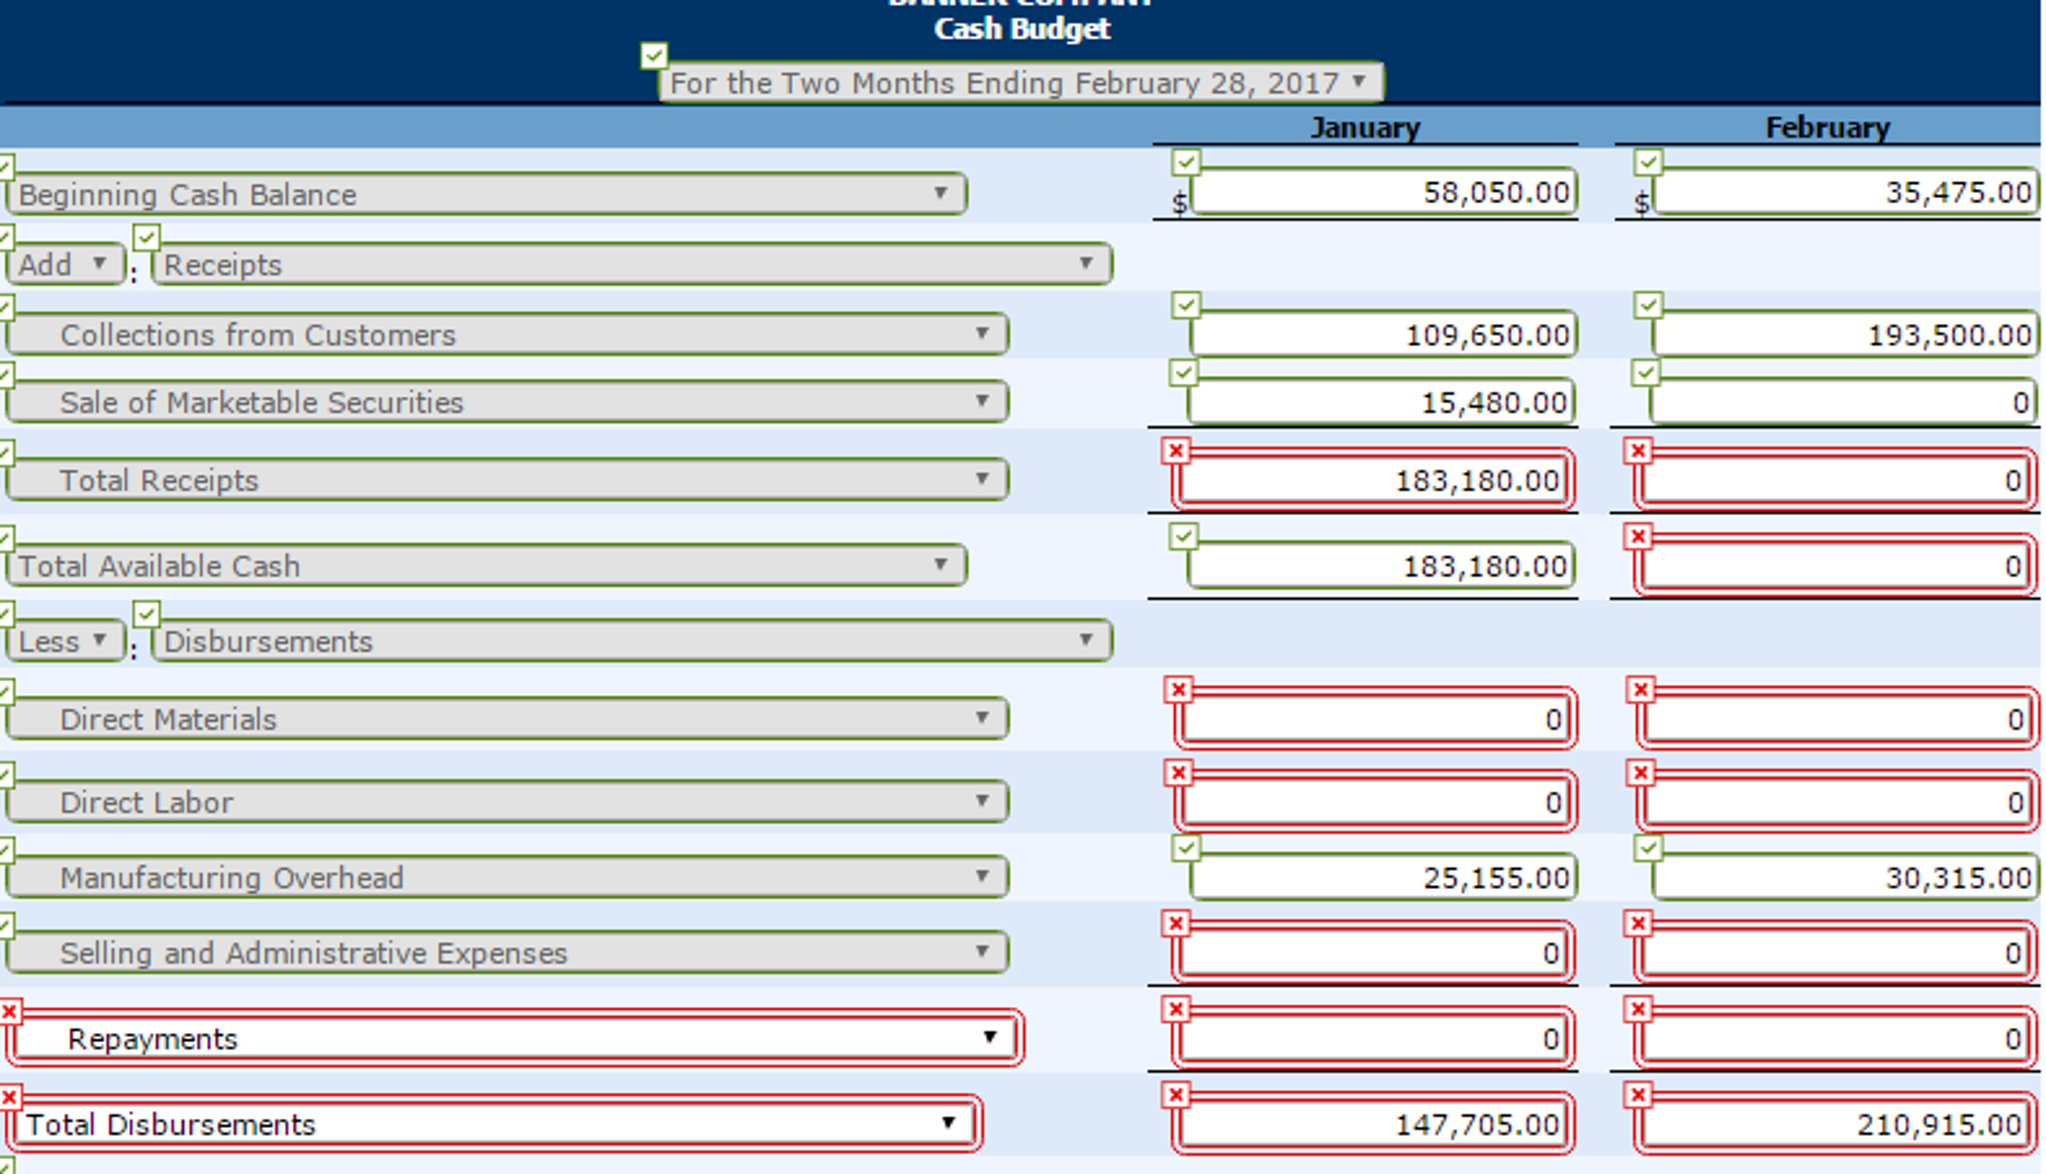Click February Repayments amount field
The height and width of the screenshot is (1174, 2046).
[1835, 1039]
